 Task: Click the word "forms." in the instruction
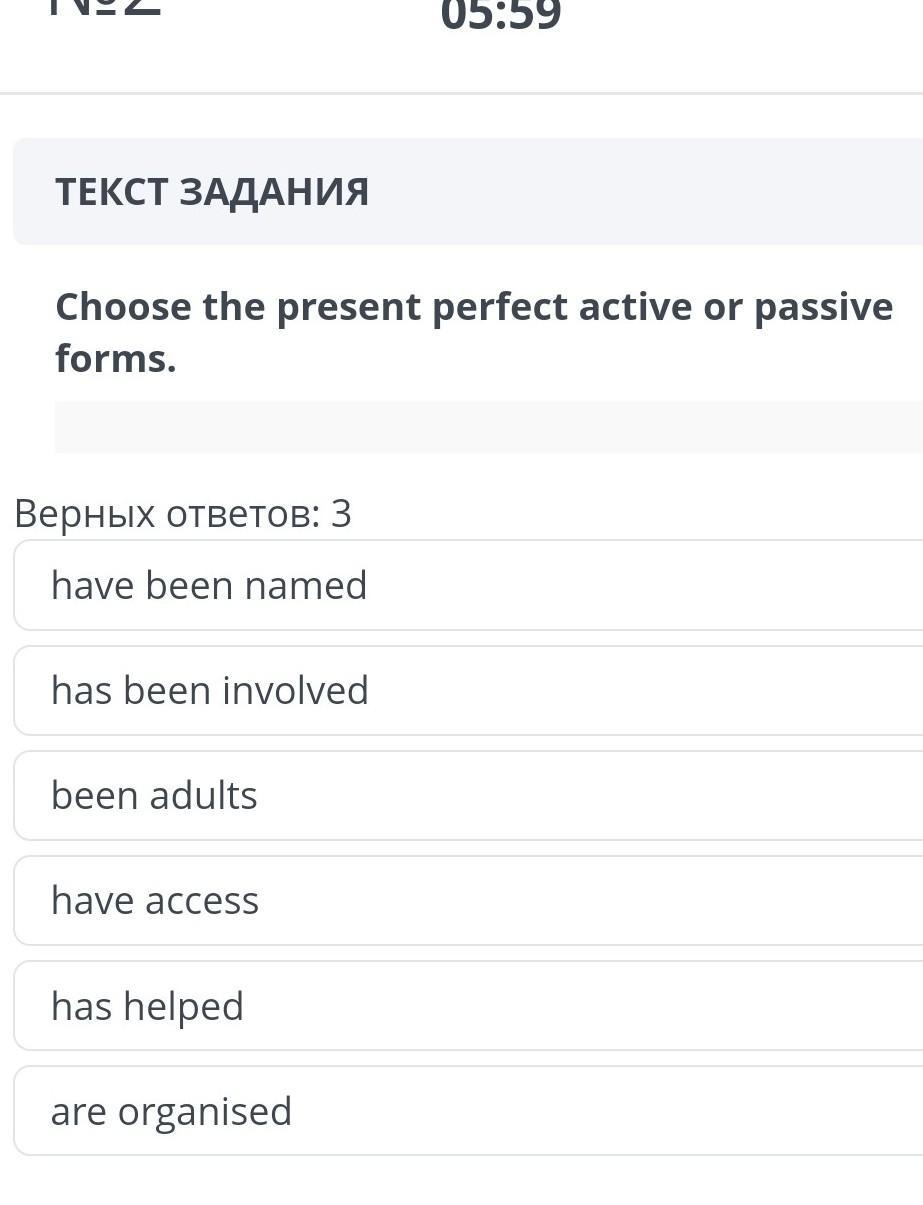pyautogui.click(x=116, y=358)
